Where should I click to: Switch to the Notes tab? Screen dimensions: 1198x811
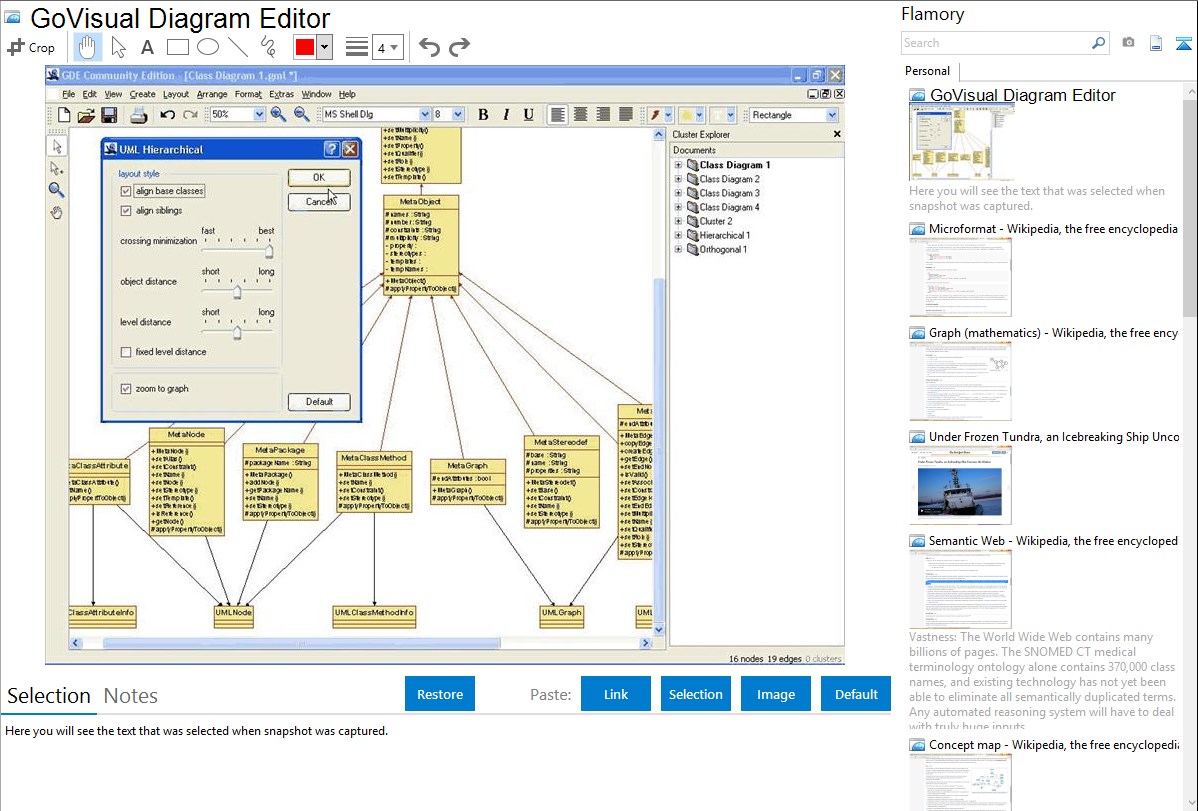pyautogui.click(x=131, y=696)
